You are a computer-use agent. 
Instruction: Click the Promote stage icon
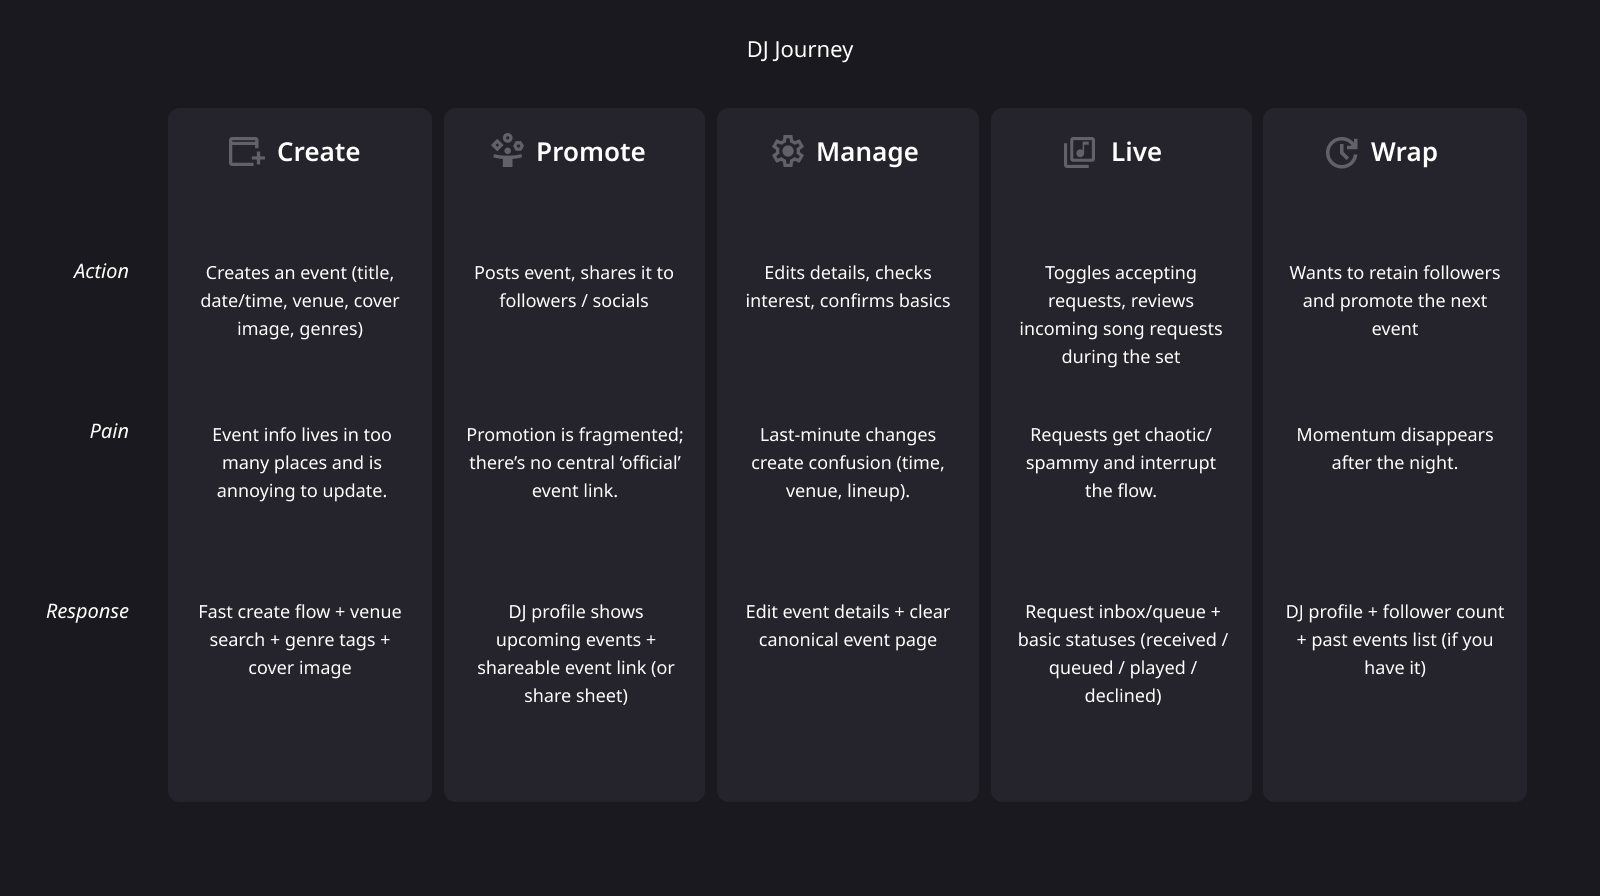pos(507,151)
